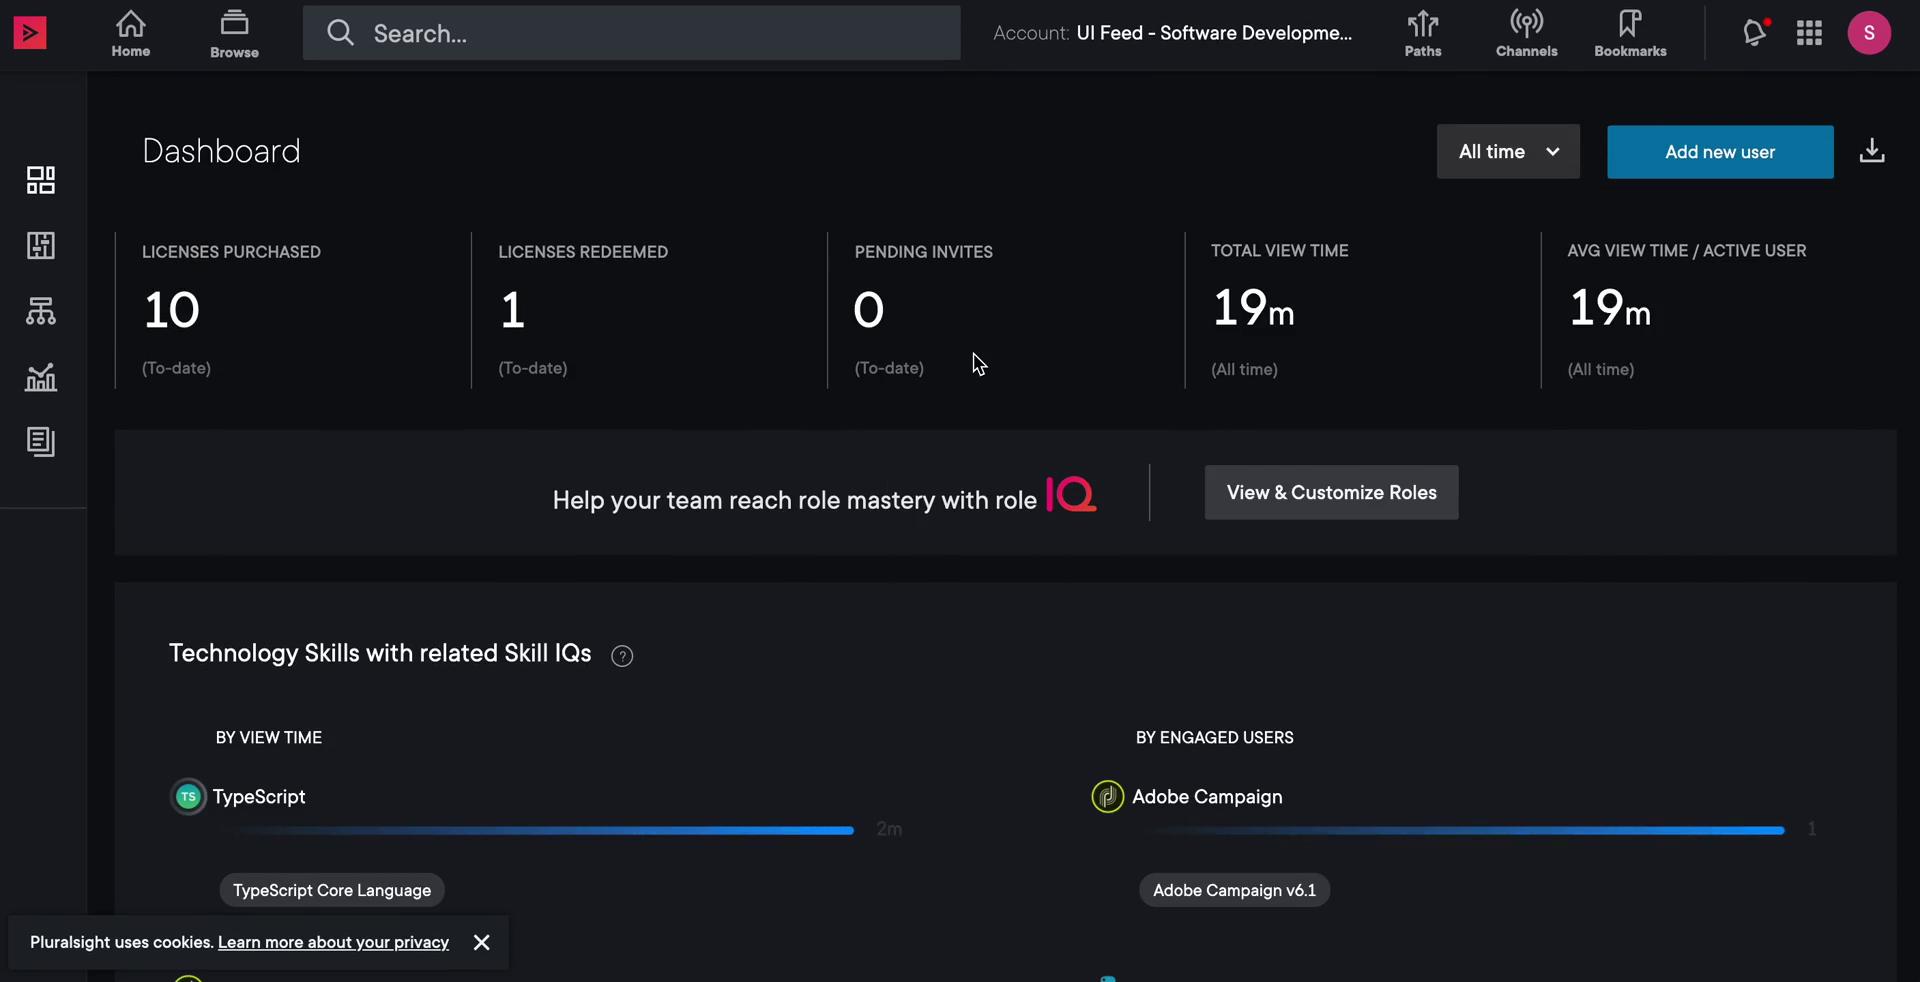The image size is (1920, 982).
Task: Open the All time date dropdown
Action: click(x=1508, y=152)
